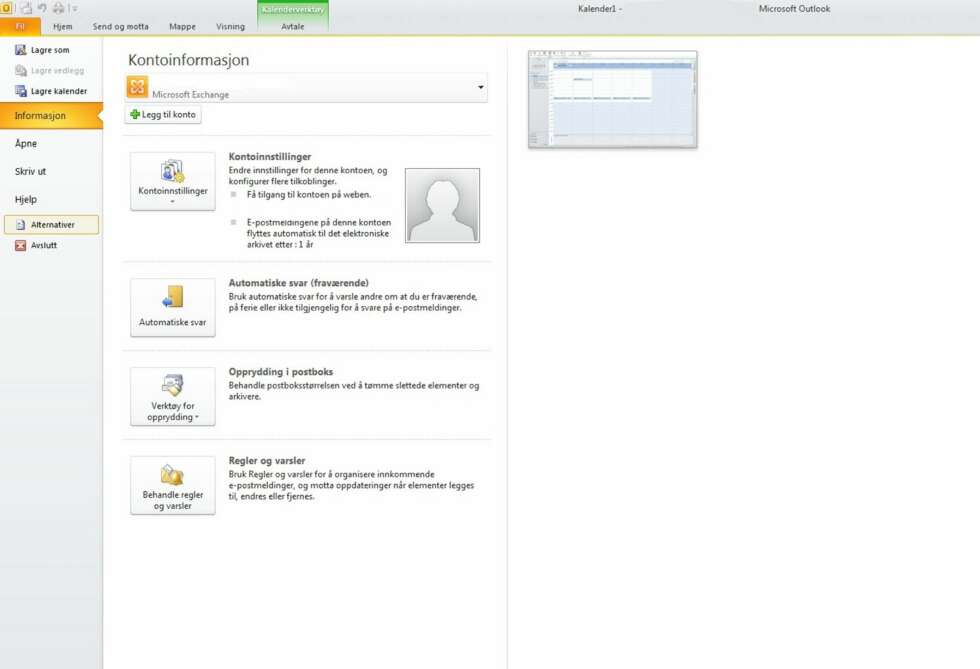Click the profile picture placeholder

coord(442,205)
